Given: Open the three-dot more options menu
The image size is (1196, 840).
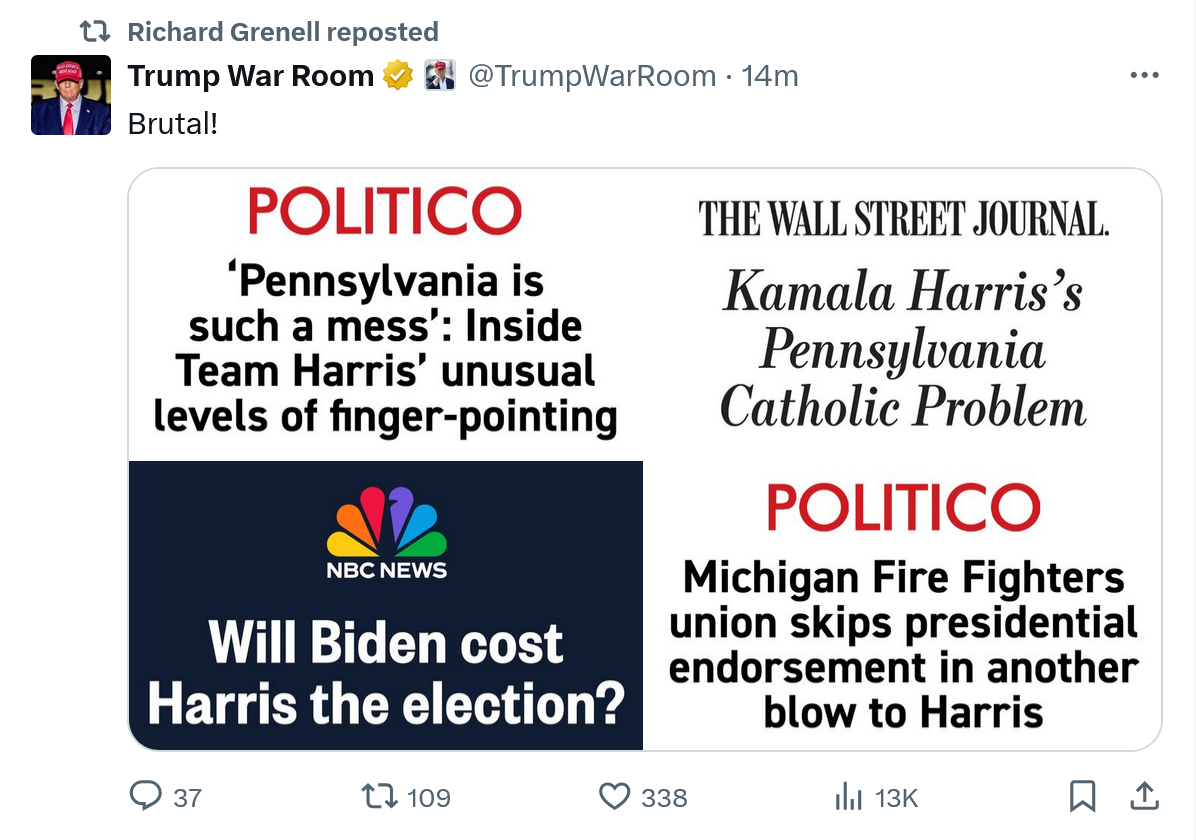Looking at the screenshot, I should click(x=1143, y=76).
